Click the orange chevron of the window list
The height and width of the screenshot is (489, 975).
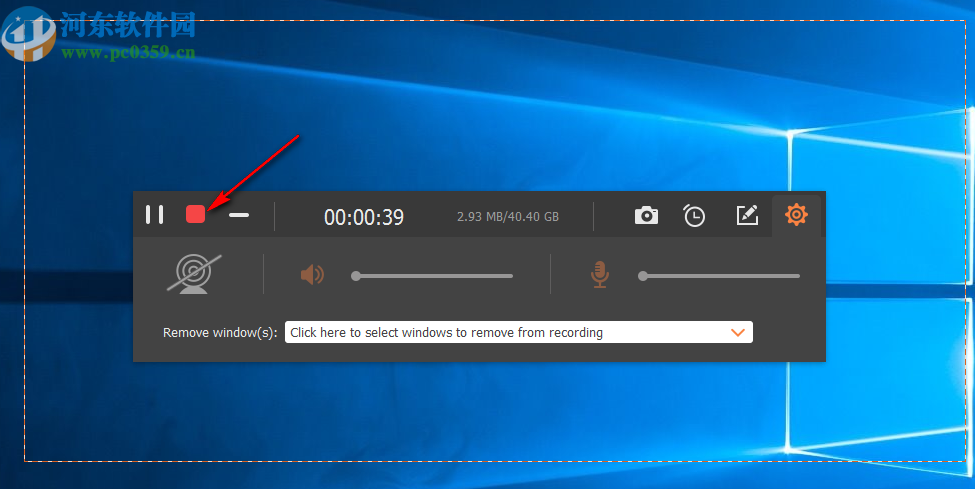pyautogui.click(x=737, y=332)
